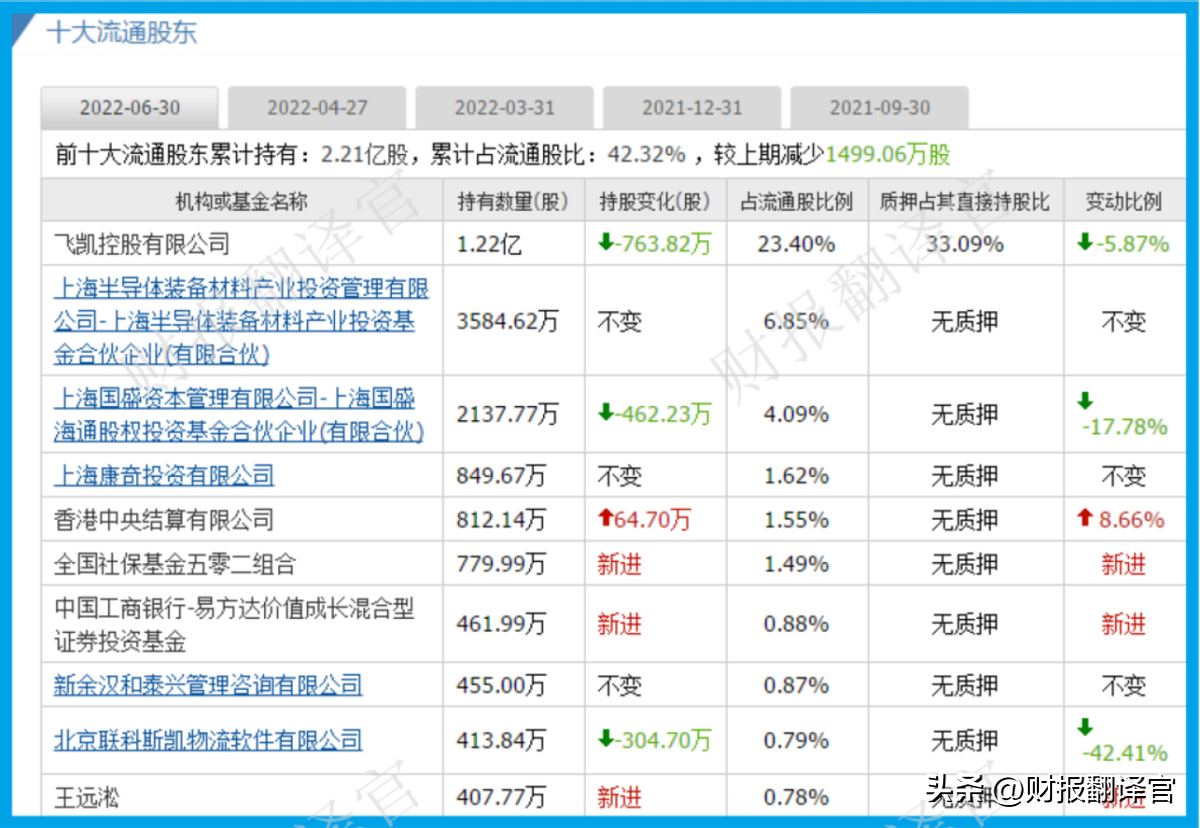Click the 33.09% pledge ratio cell
Image resolution: width=1200 pixels, height=828 pixels.
(x=964, y=243)
